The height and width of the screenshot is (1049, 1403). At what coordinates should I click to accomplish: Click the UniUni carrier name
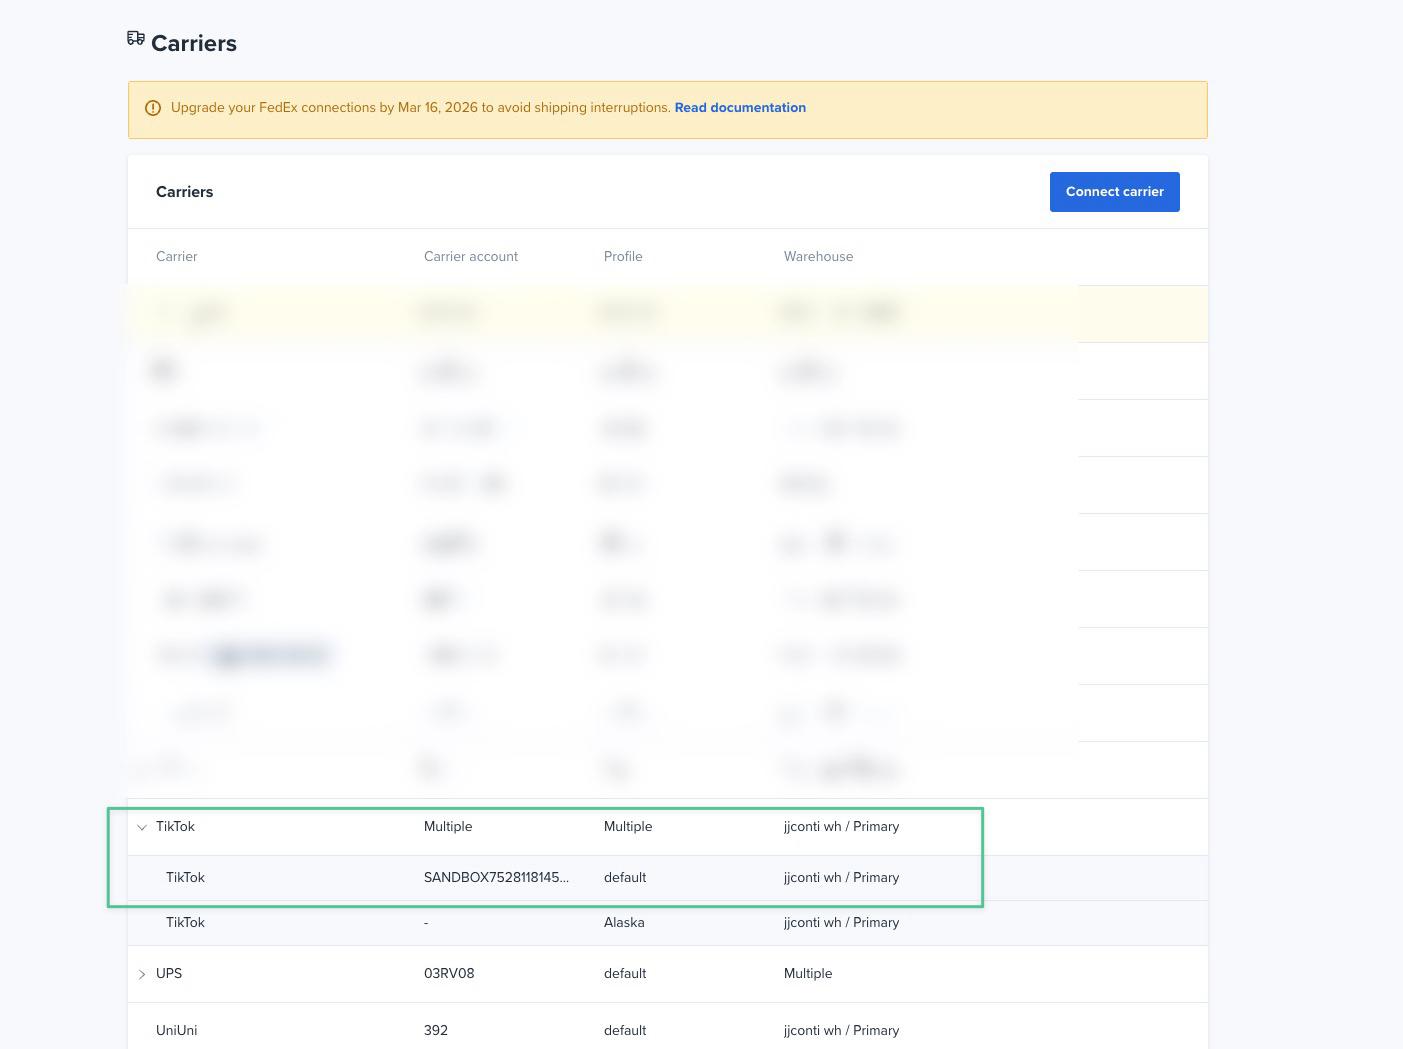(x=176, y=1031)
